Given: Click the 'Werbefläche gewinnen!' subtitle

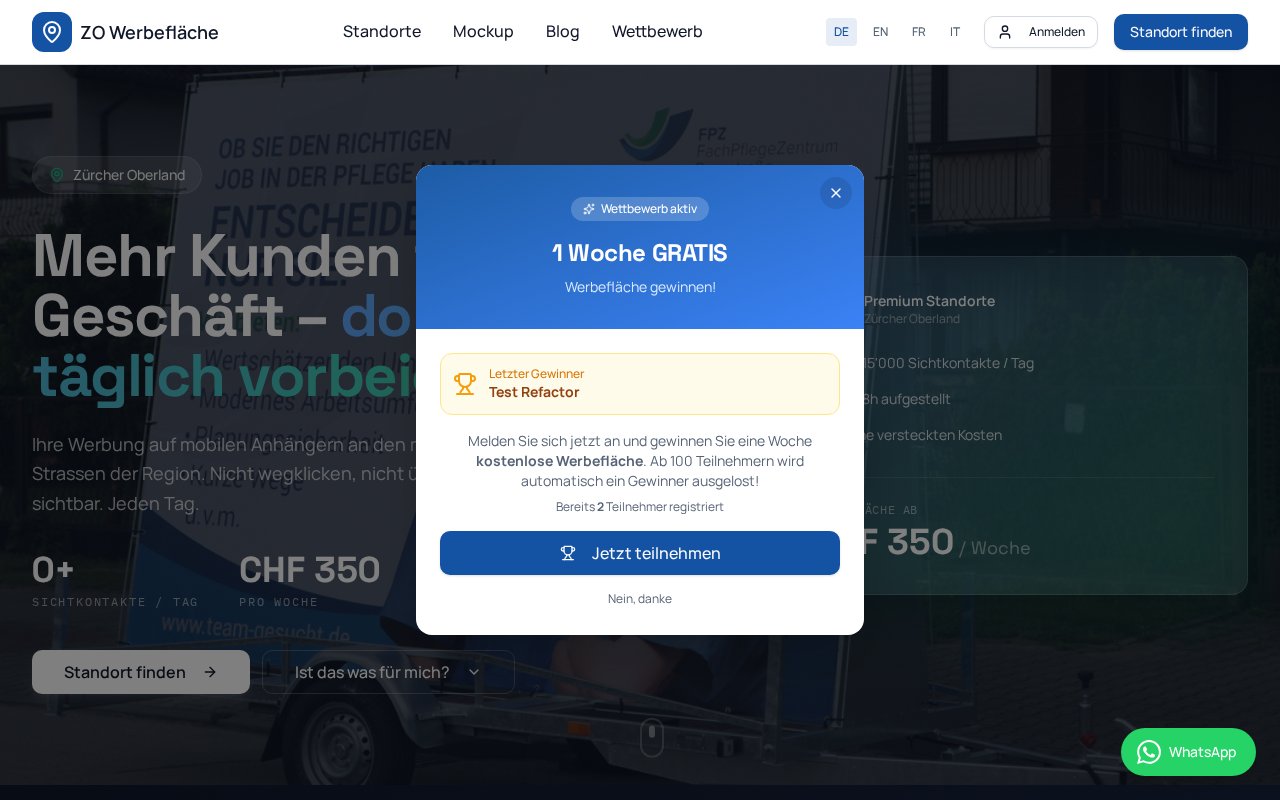Looking at the screenshot, I should (x=640, y=287).
